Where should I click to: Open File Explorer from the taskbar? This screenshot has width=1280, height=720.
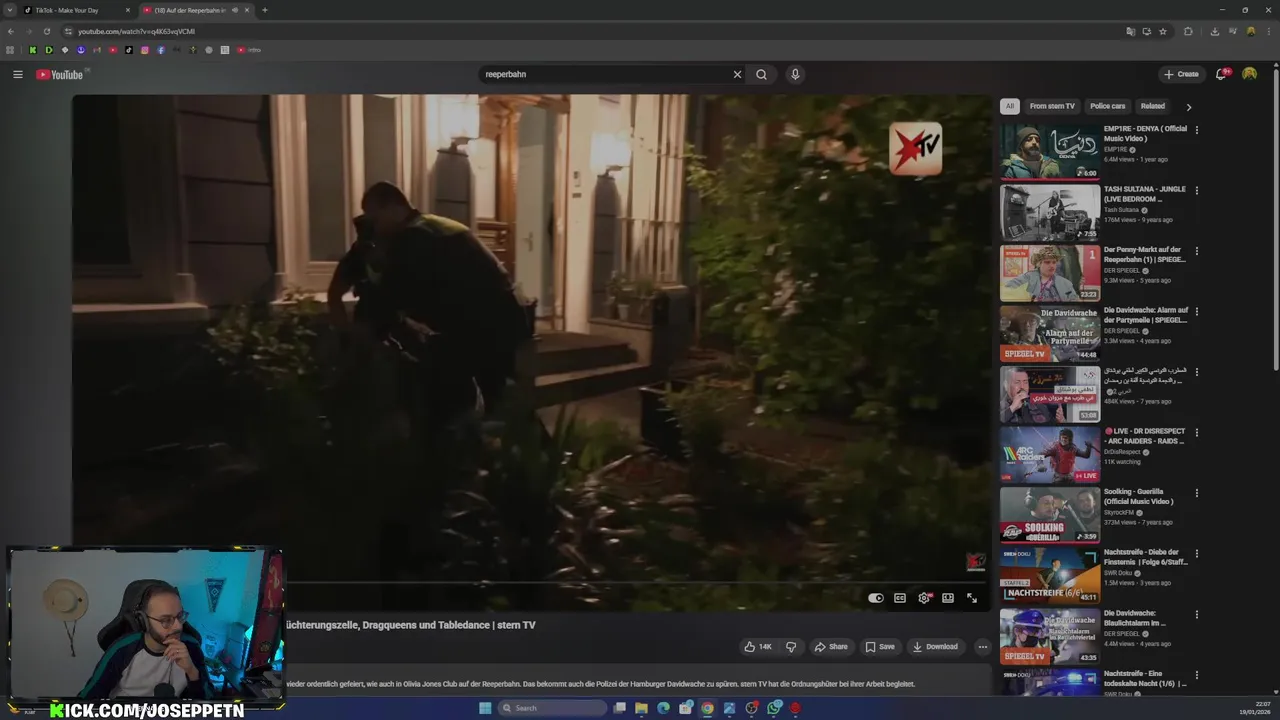[x=641, y=708]
